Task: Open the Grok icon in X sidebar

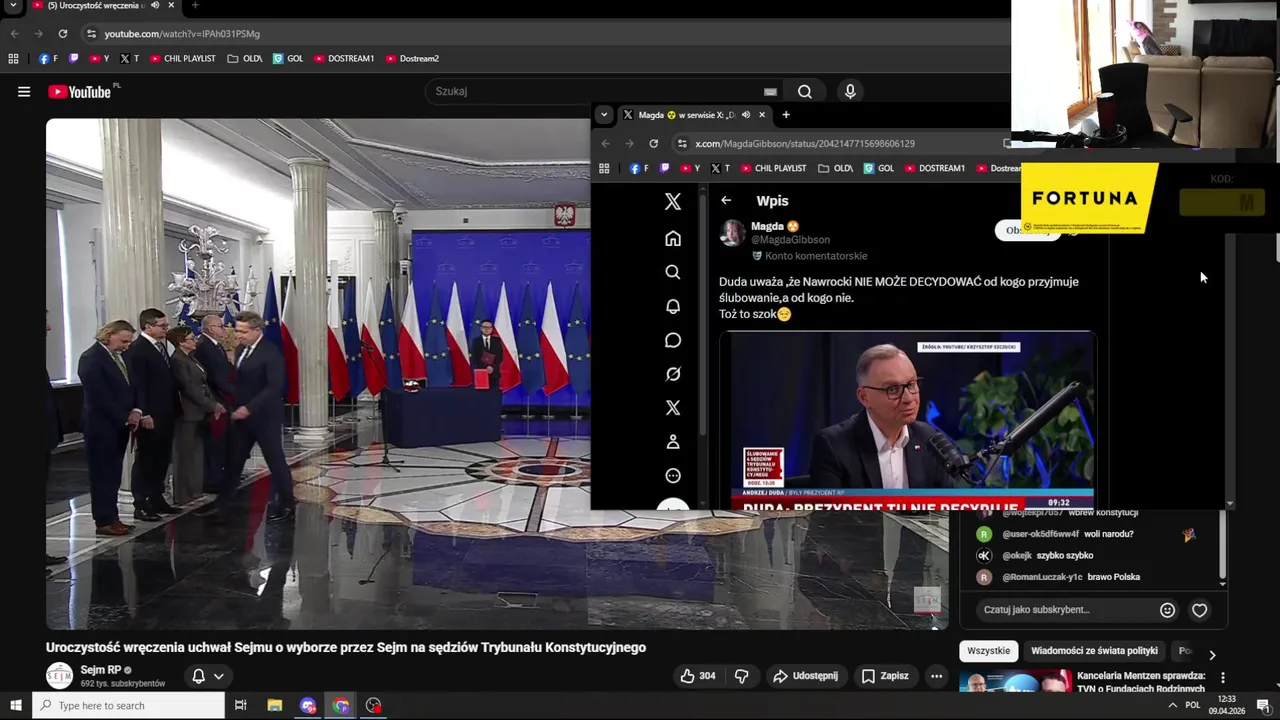Action: coord(673,374)
